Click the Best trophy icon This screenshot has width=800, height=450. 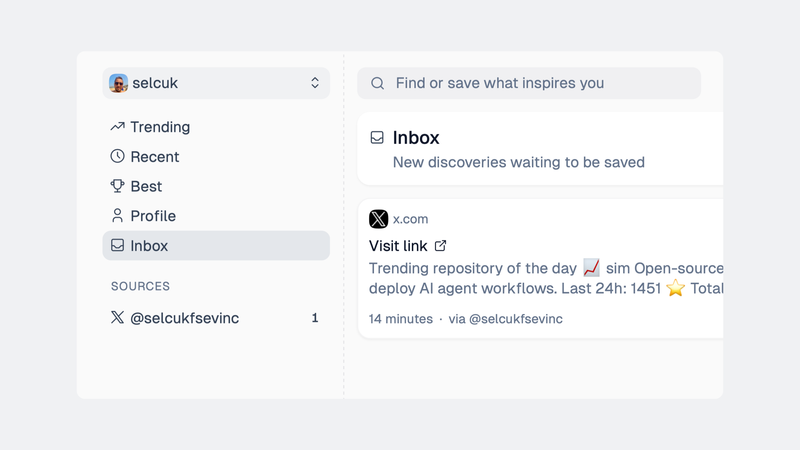pyautogui.click(x=117, y=186)
